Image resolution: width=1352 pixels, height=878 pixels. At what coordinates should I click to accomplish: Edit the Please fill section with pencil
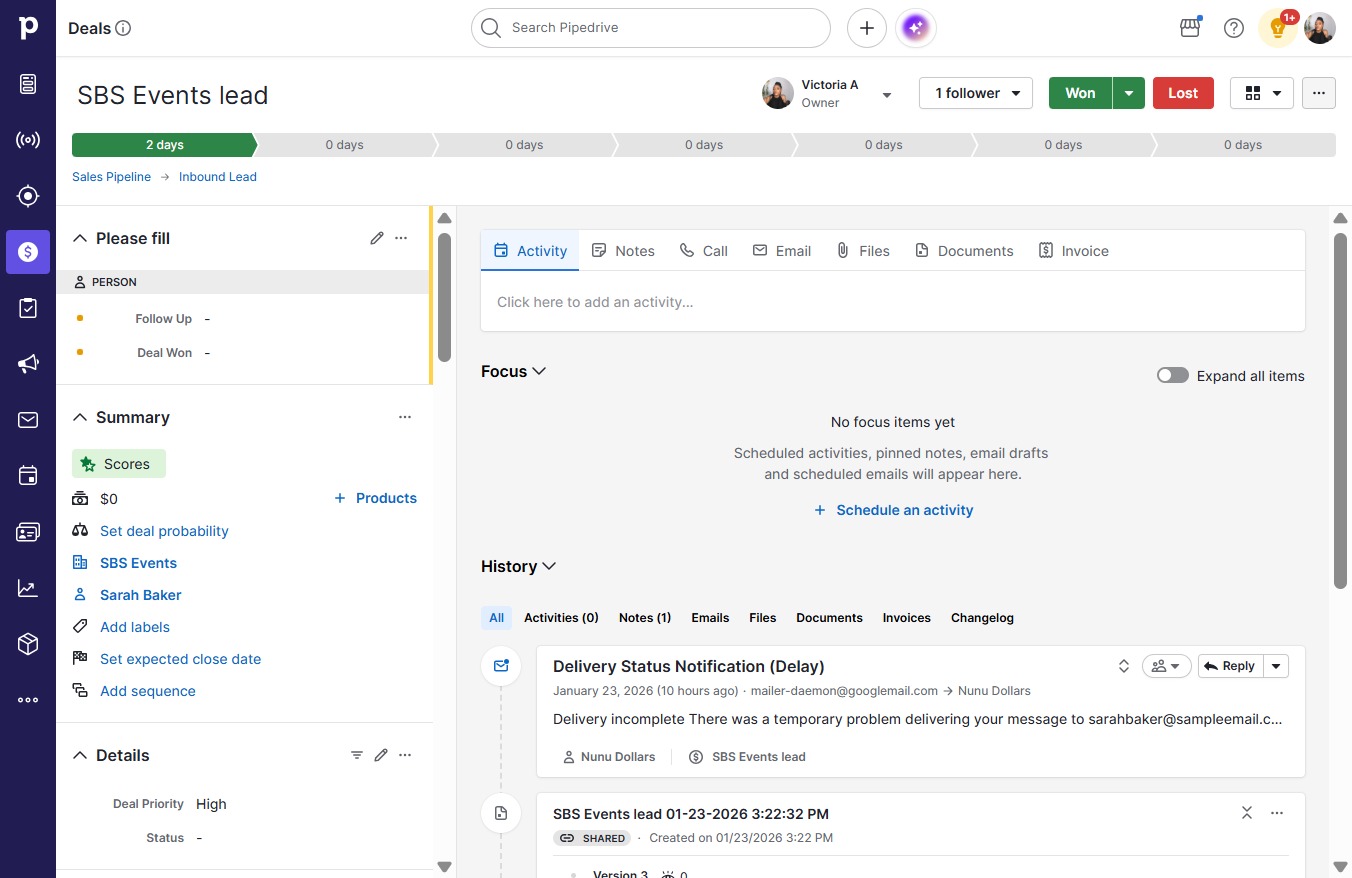tap(377, 238)
